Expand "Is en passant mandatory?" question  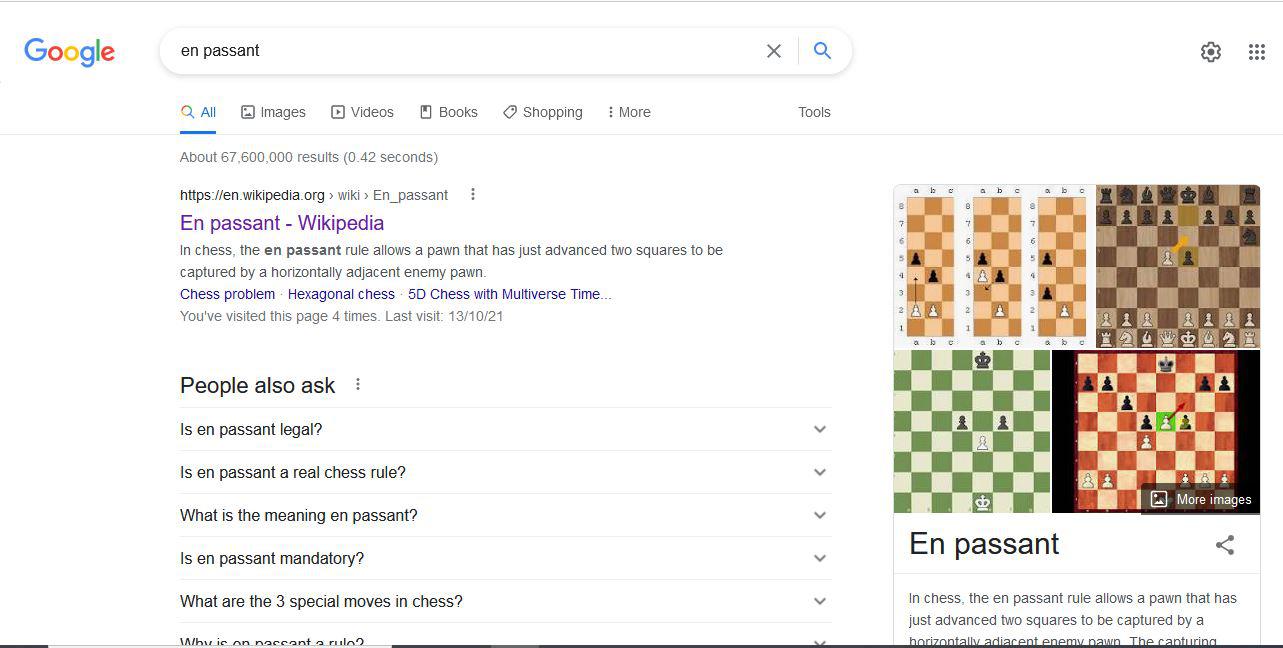(819, 558)
